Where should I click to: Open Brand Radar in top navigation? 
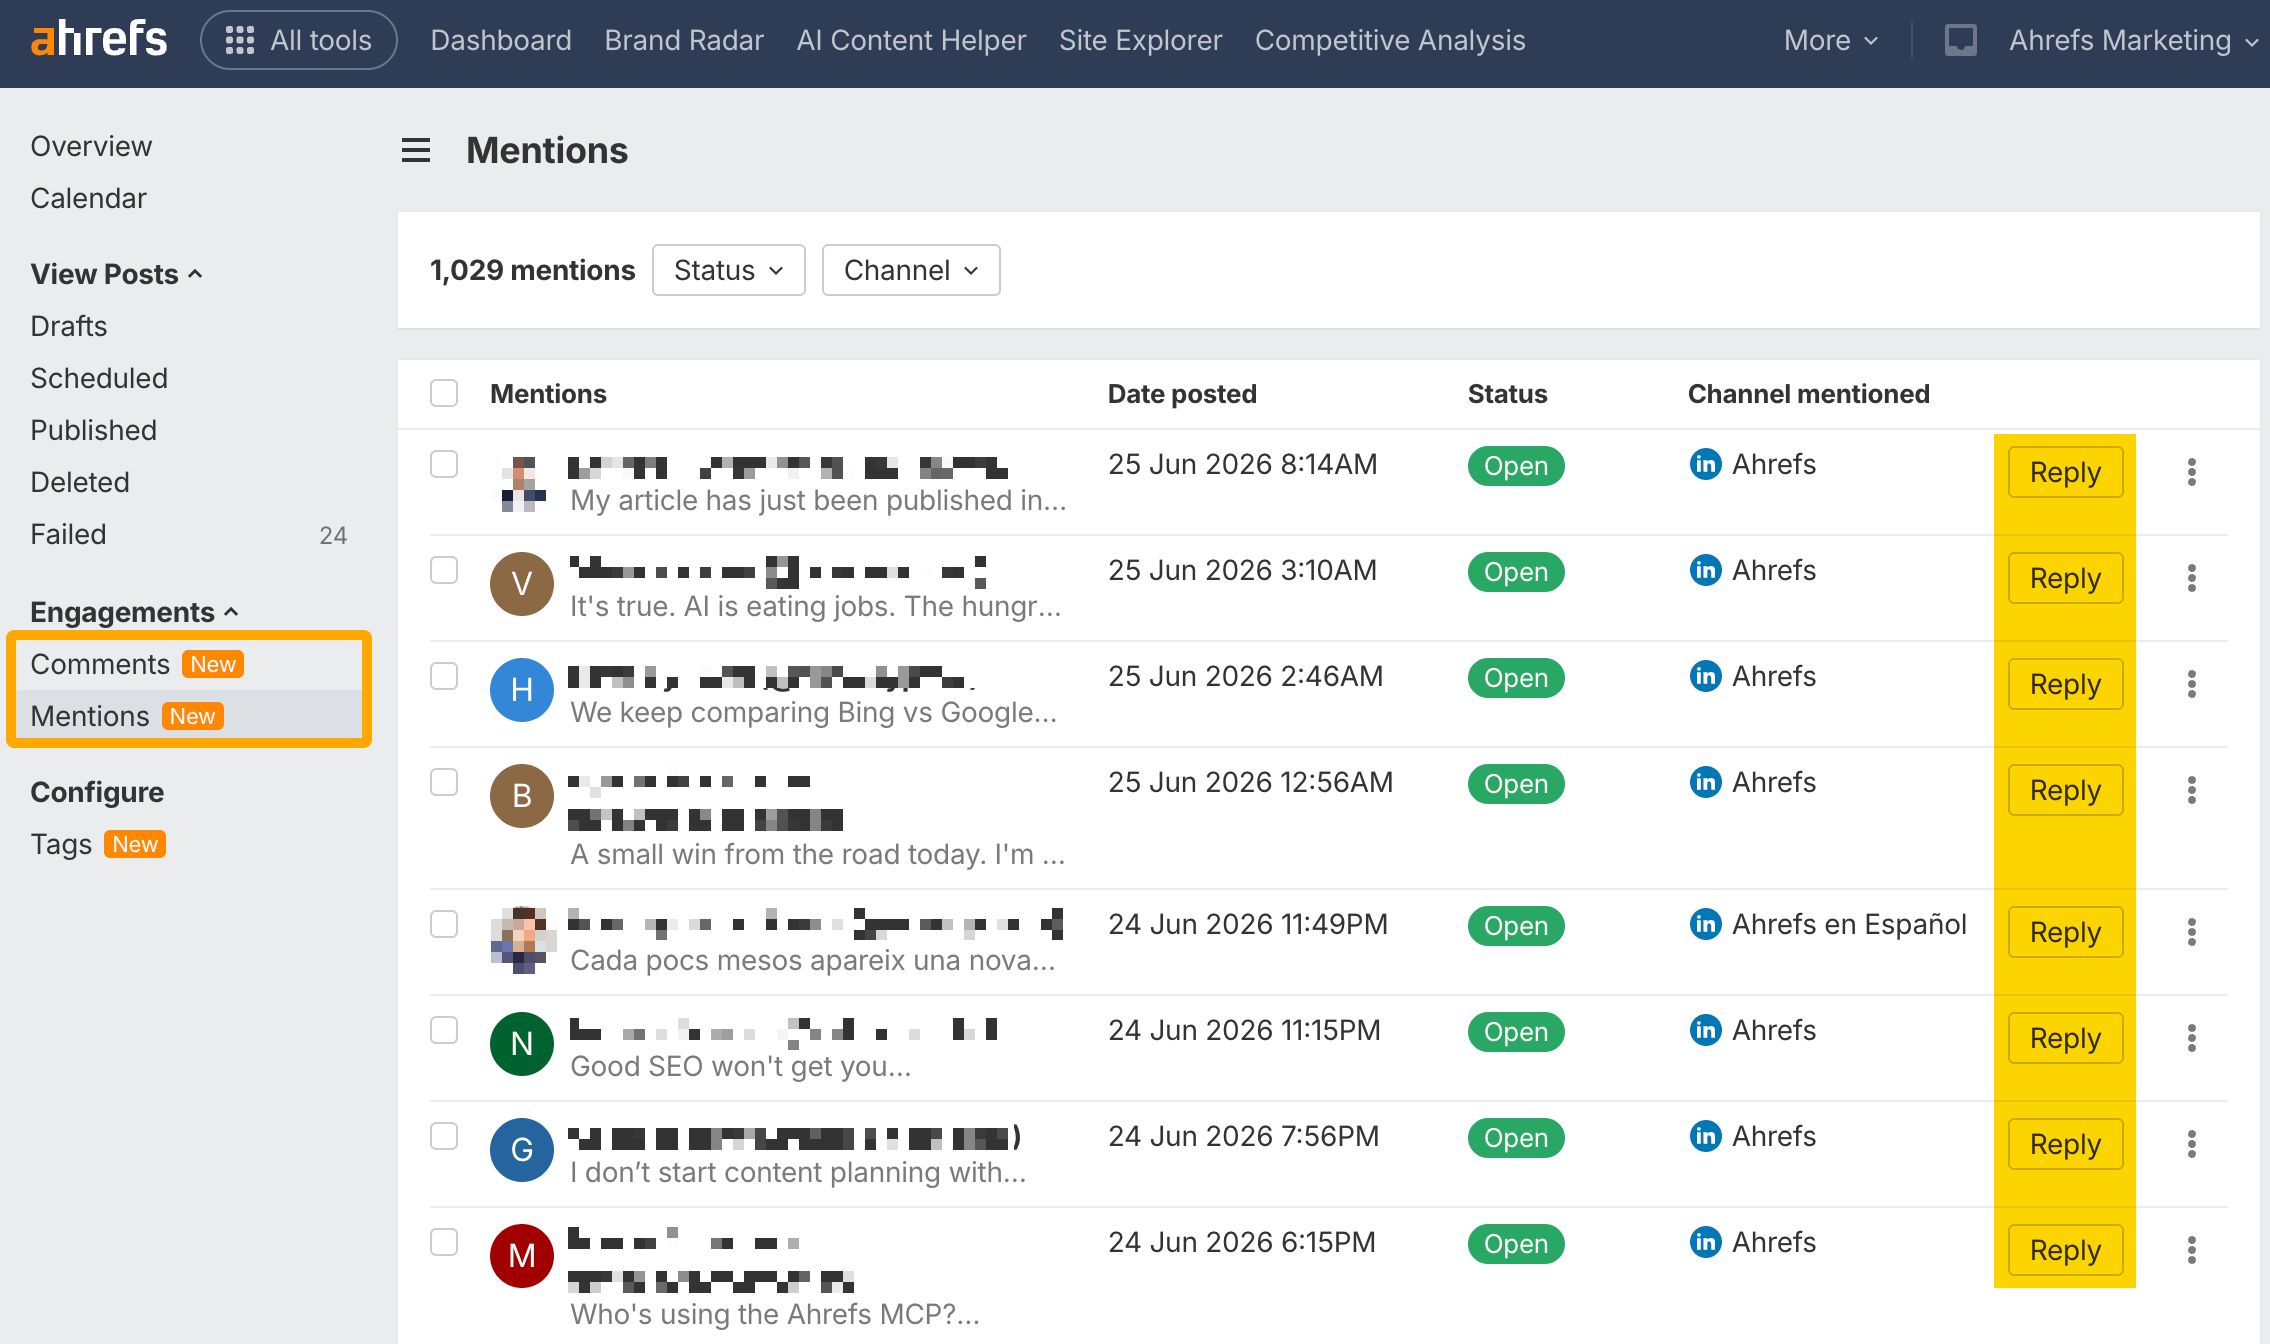click(684, 40)
